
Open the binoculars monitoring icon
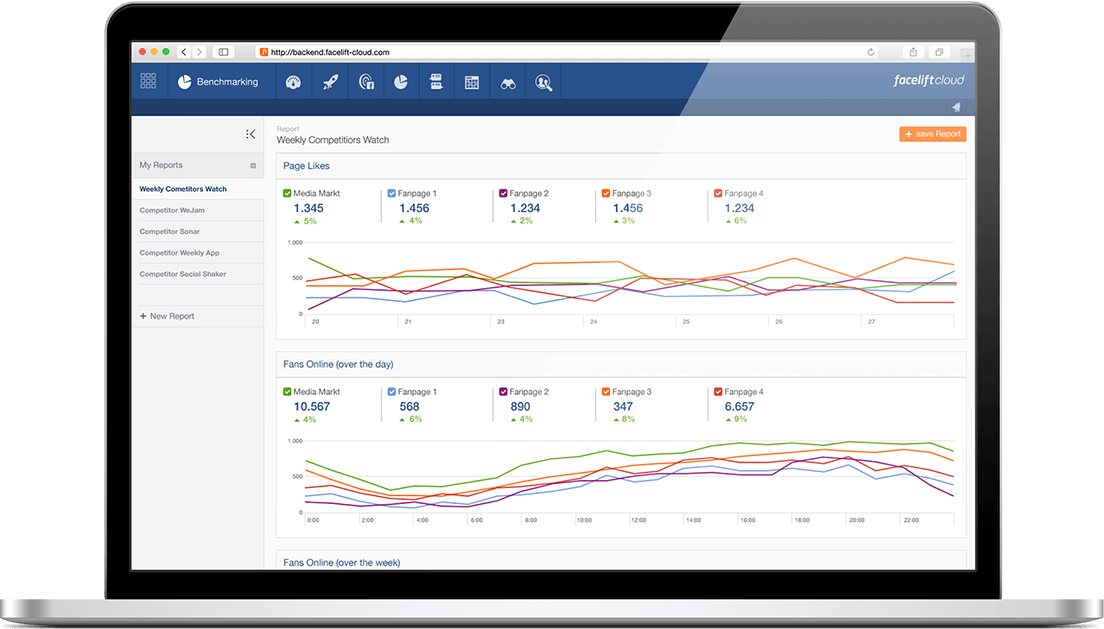pyautogui.click(x=508, y=83)
